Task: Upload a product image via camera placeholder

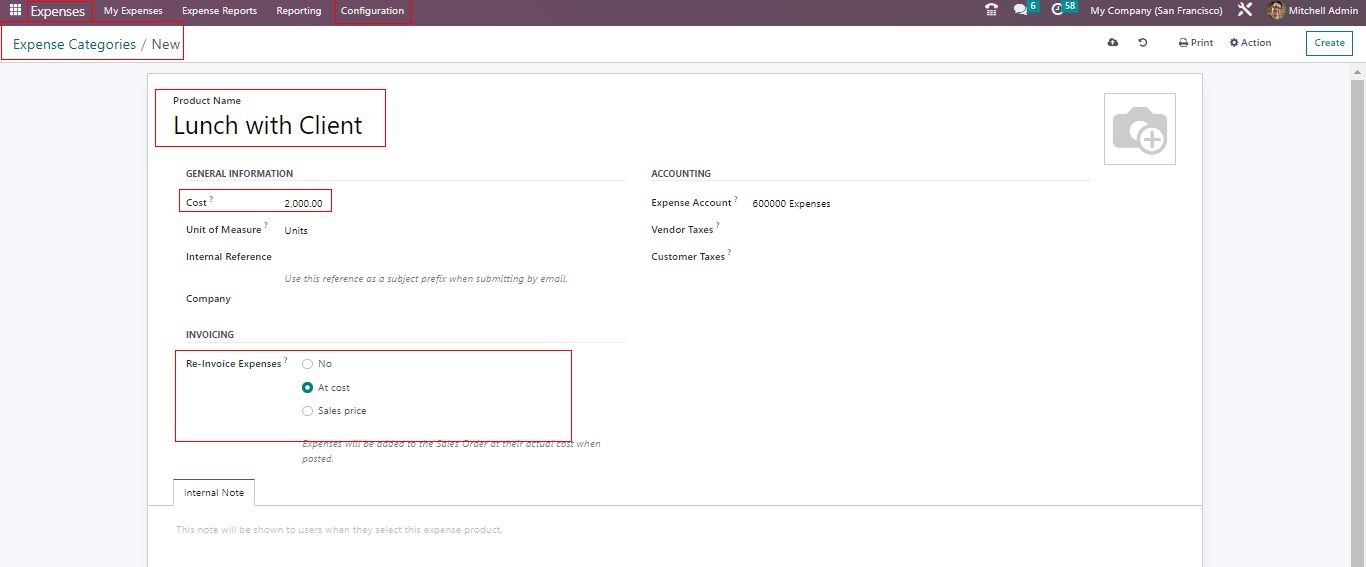Action: (x=1139, y=129)
